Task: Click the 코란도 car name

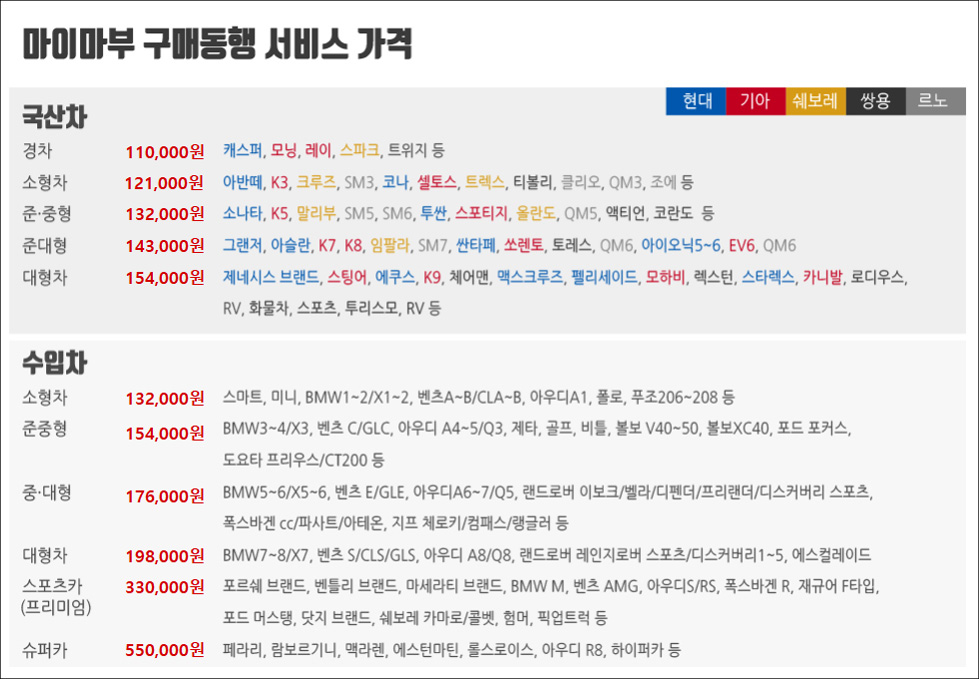Action: coord(673,213)
